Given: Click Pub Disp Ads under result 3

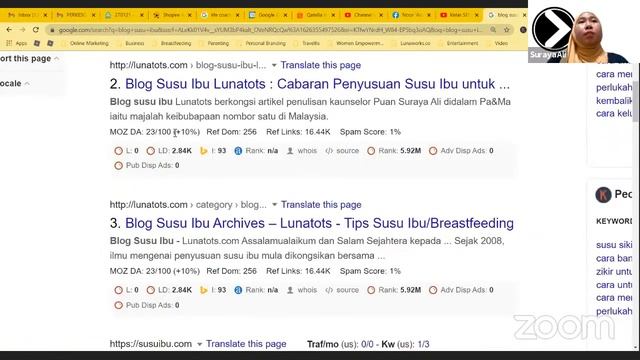Looking at the screenshot, I should pos(147,305).
